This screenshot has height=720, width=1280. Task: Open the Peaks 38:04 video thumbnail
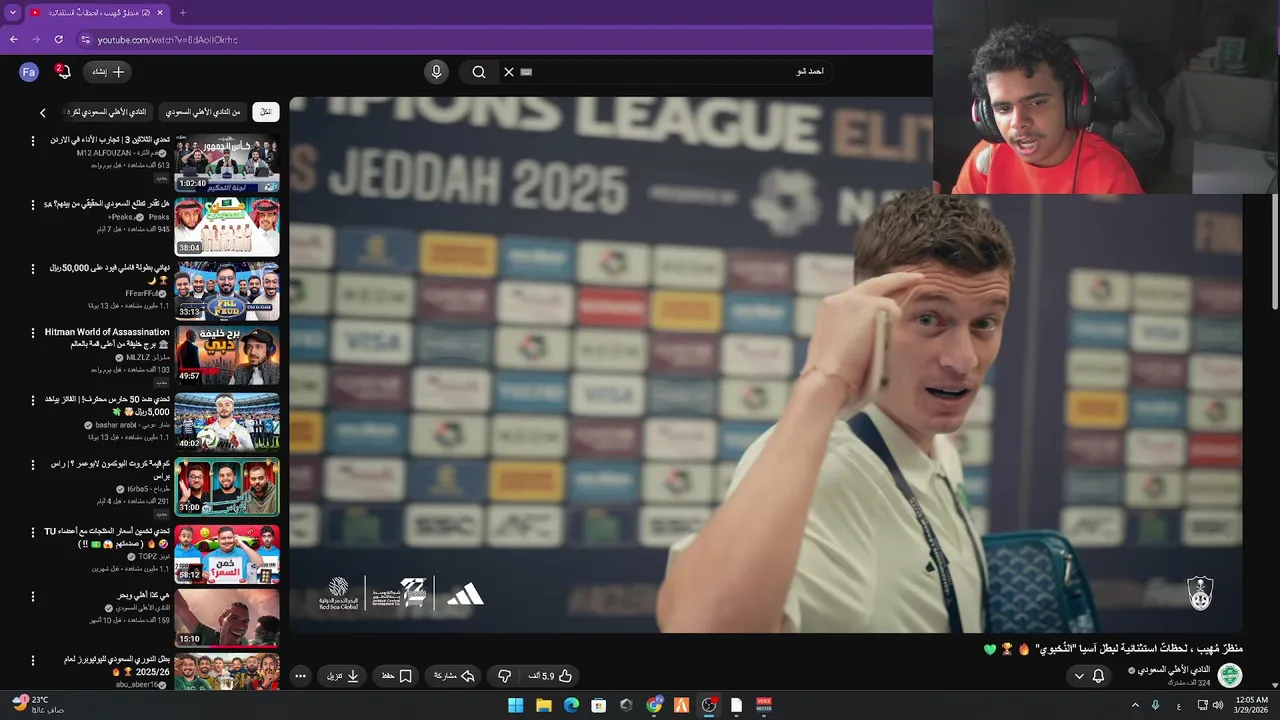[x=227, y=228]
